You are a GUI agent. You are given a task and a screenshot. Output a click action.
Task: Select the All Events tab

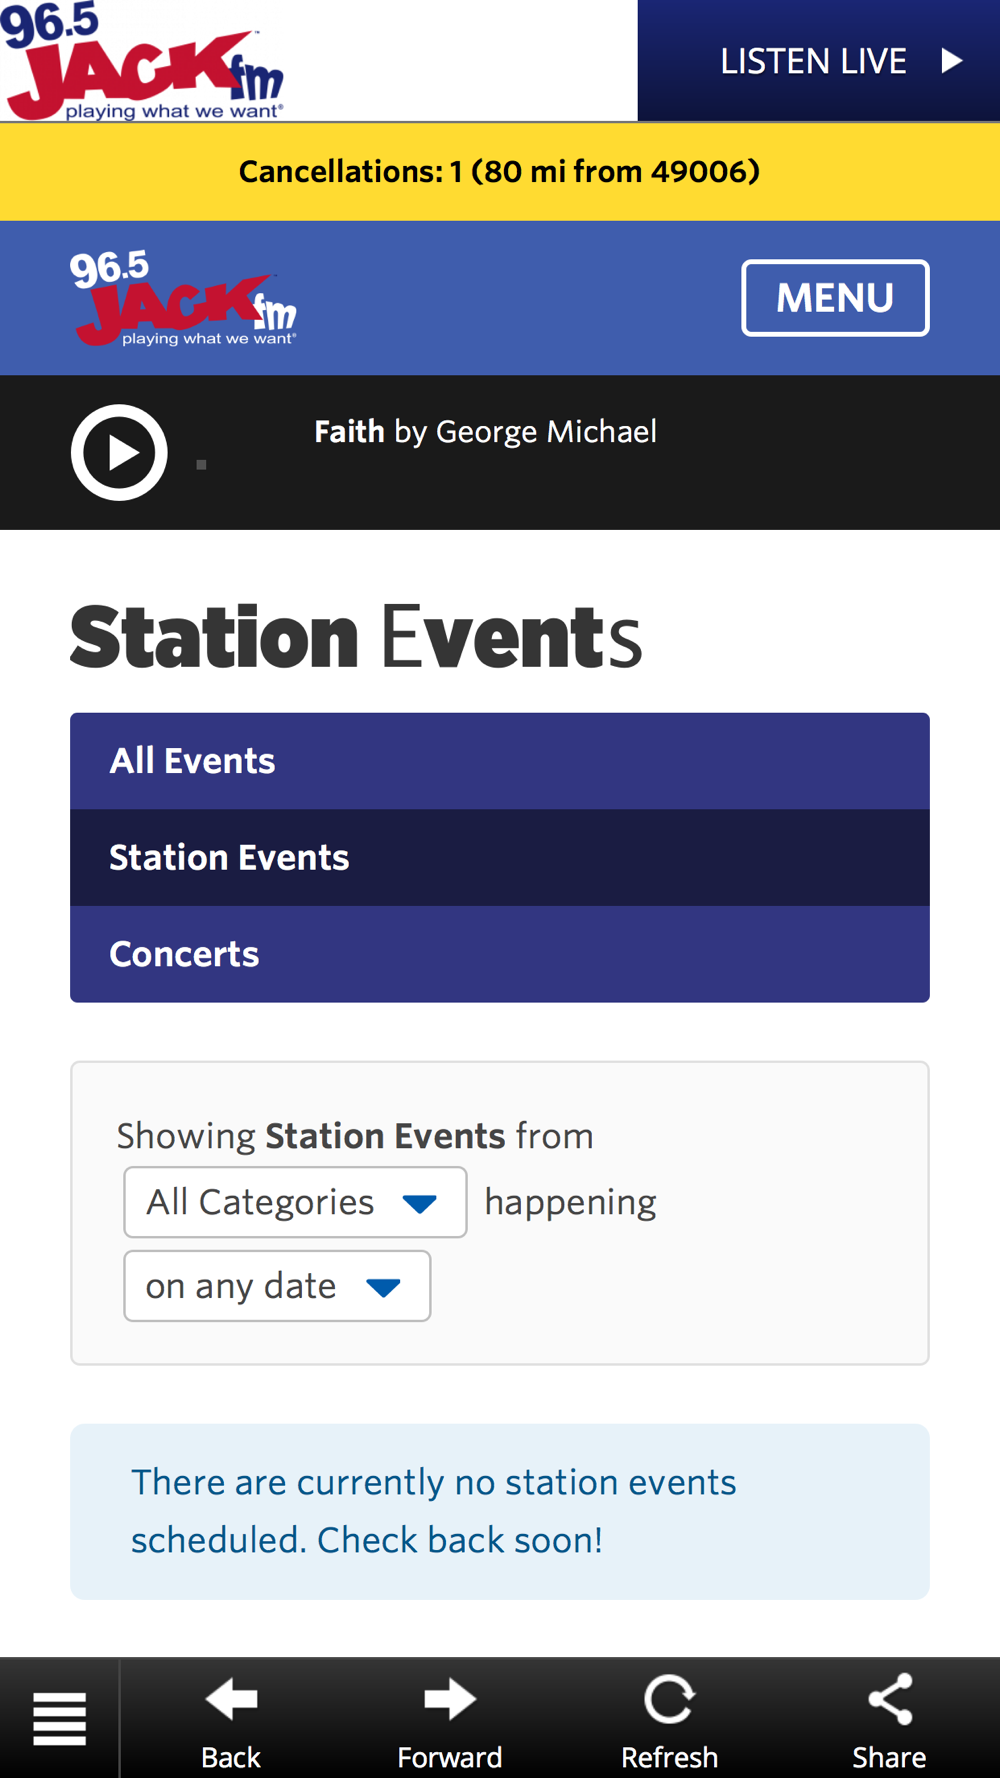500,761
